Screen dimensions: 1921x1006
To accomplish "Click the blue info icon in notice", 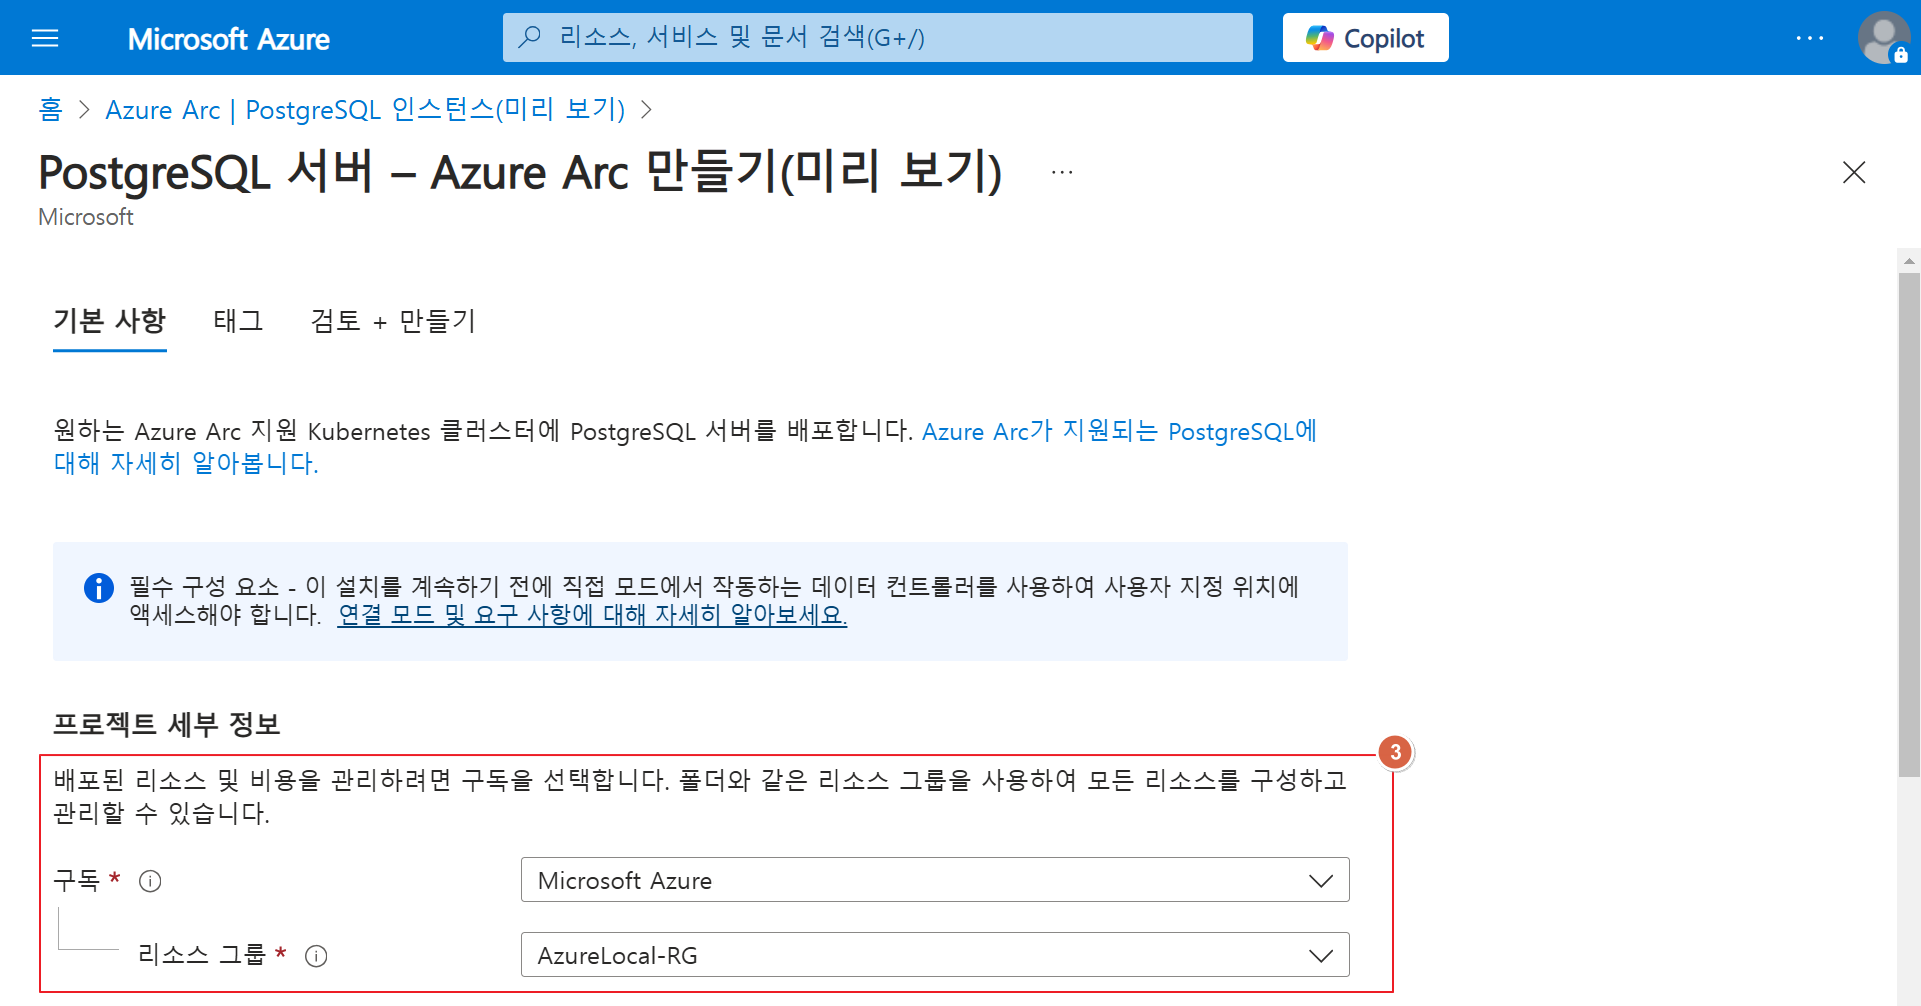I will point(98,588).
